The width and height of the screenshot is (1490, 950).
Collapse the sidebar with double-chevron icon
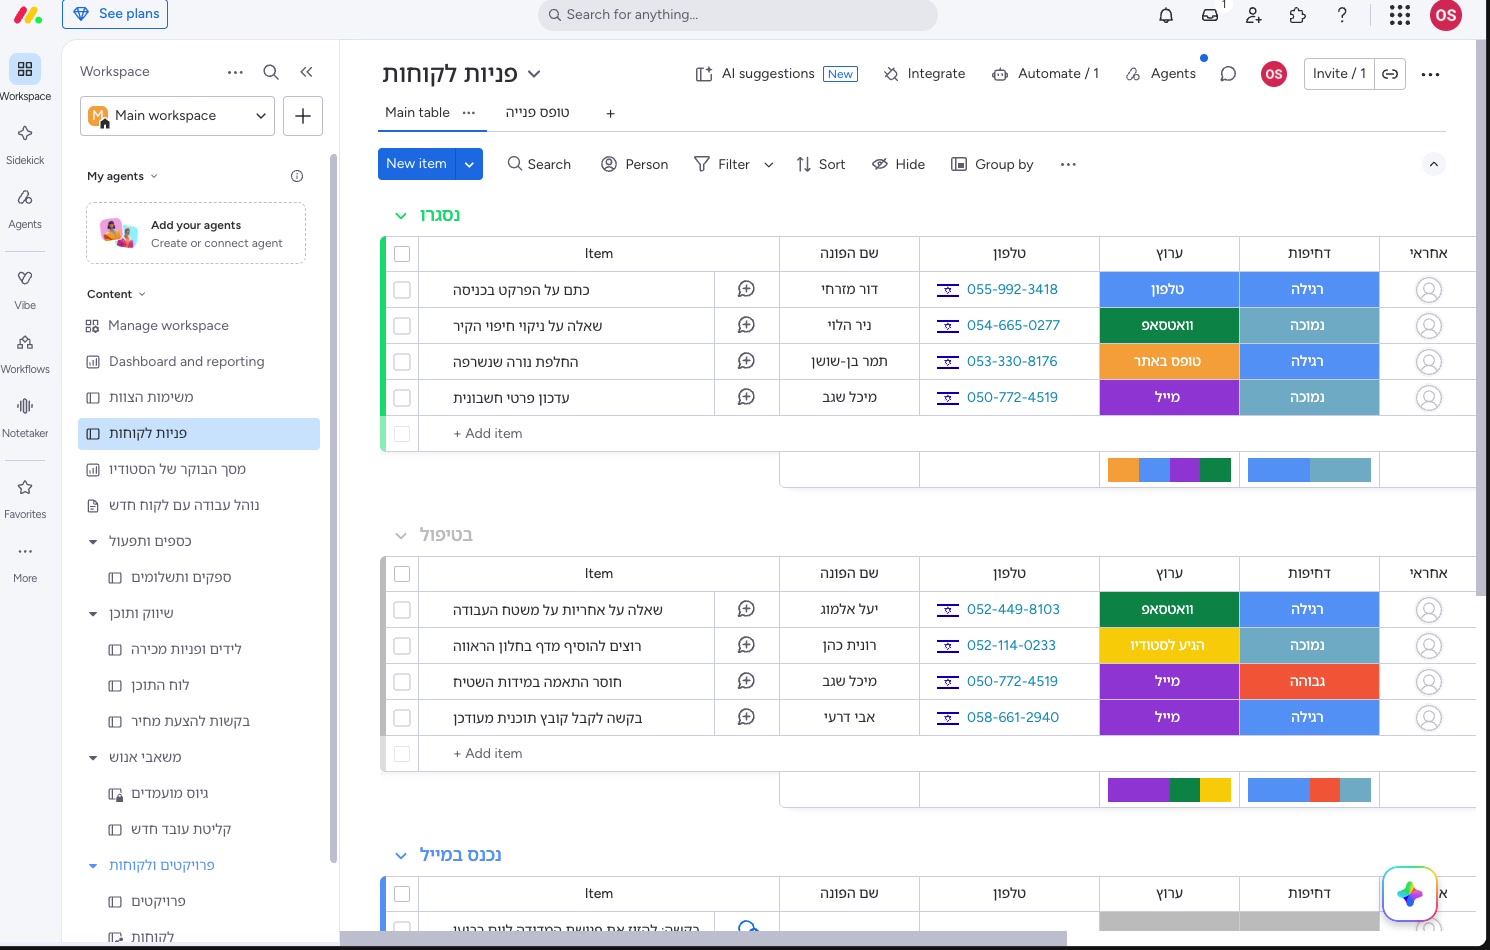point(306,72)
